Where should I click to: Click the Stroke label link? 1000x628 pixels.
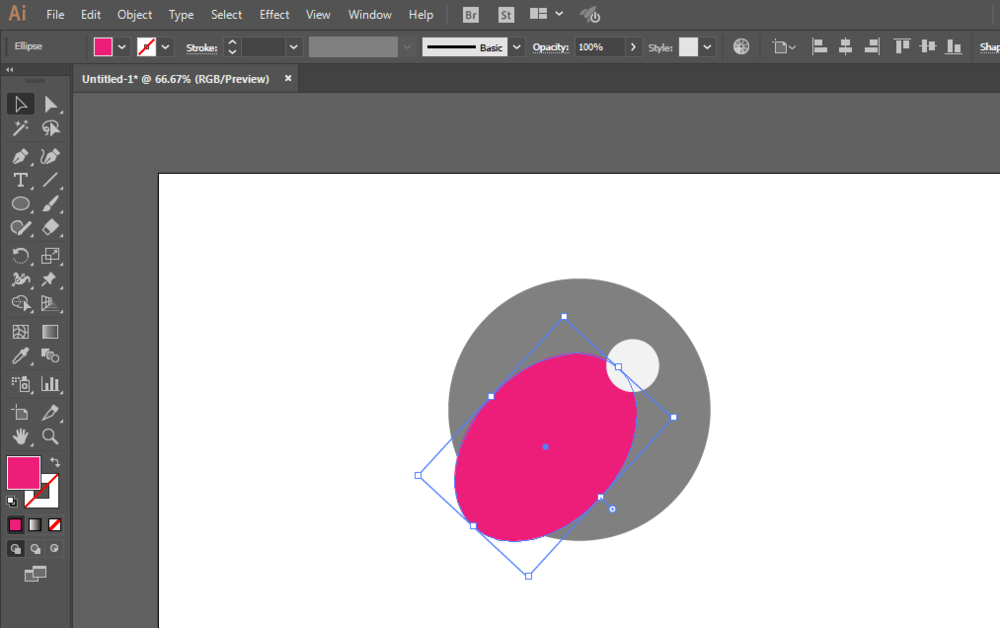(x=202, y=48)
